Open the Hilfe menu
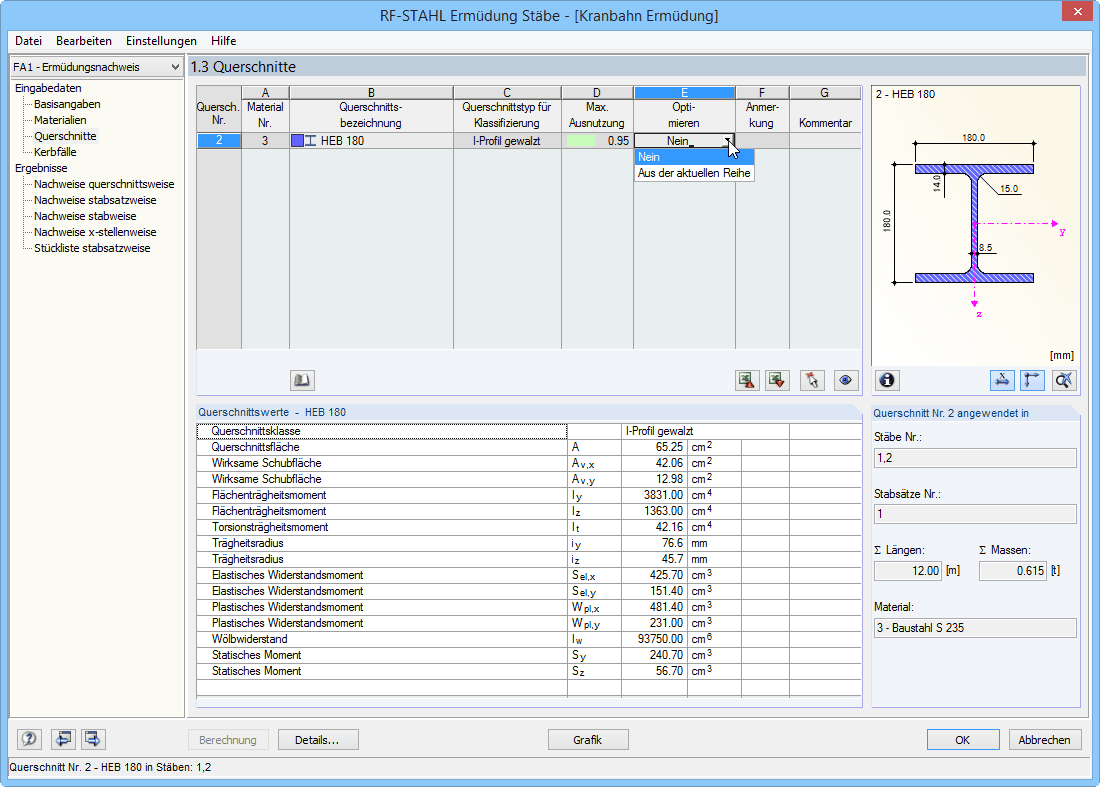 [x=224, y=41]
